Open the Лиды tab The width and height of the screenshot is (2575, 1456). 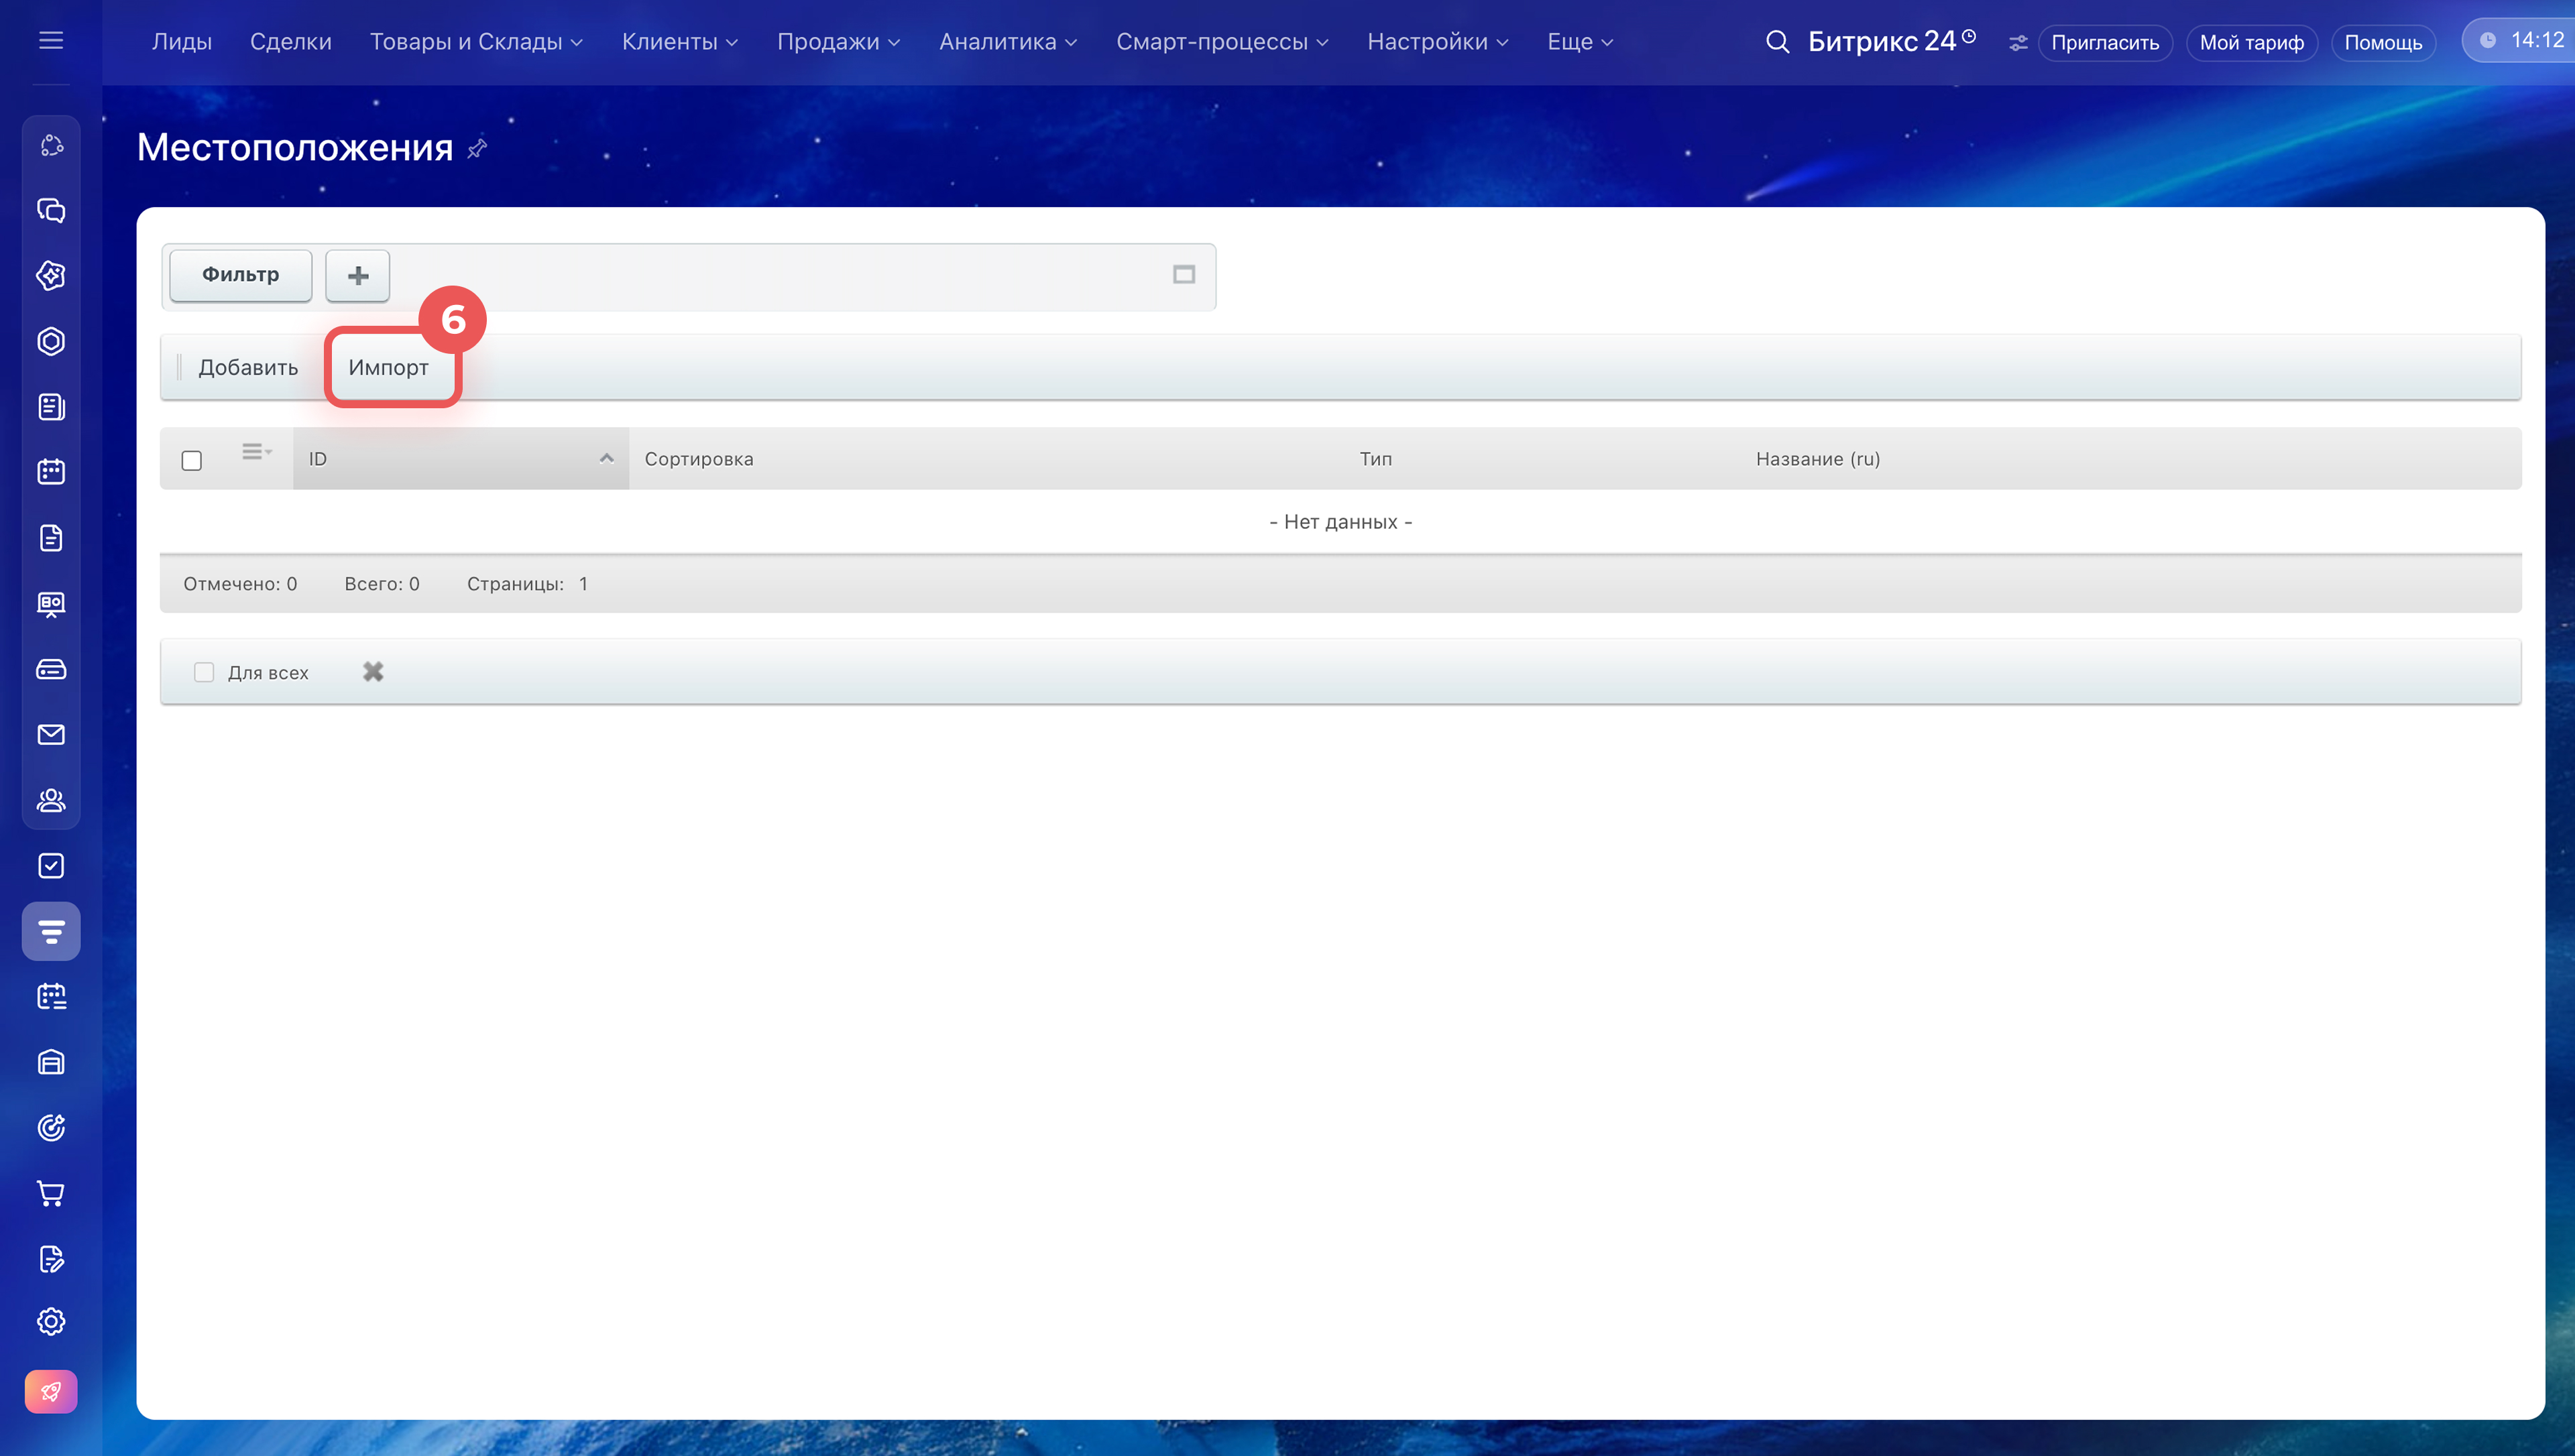click(x=182, y=42)
